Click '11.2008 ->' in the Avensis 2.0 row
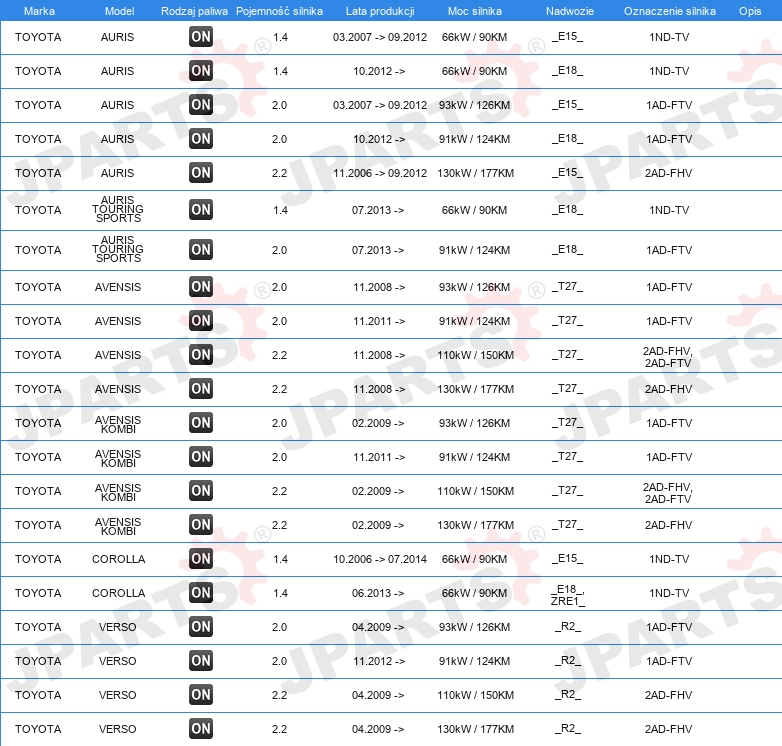782x746 pixels. (x=379, y=287)
